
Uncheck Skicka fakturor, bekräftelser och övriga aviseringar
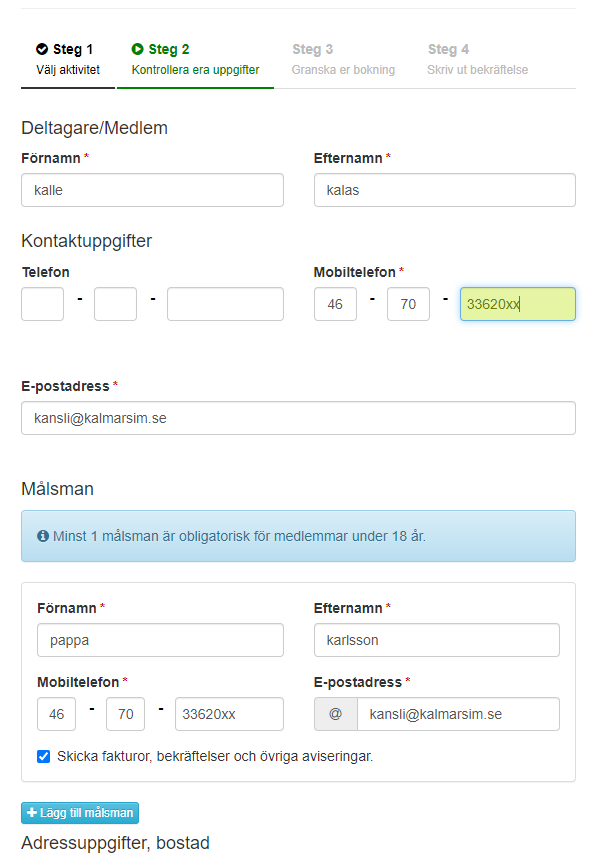(44, 757)
